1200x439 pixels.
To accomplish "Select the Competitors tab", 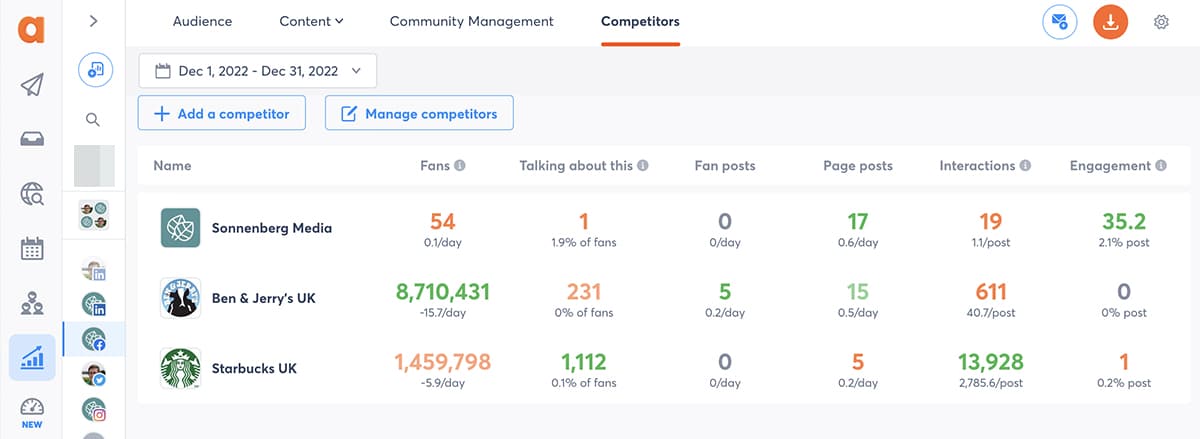I will coord(640,21).
